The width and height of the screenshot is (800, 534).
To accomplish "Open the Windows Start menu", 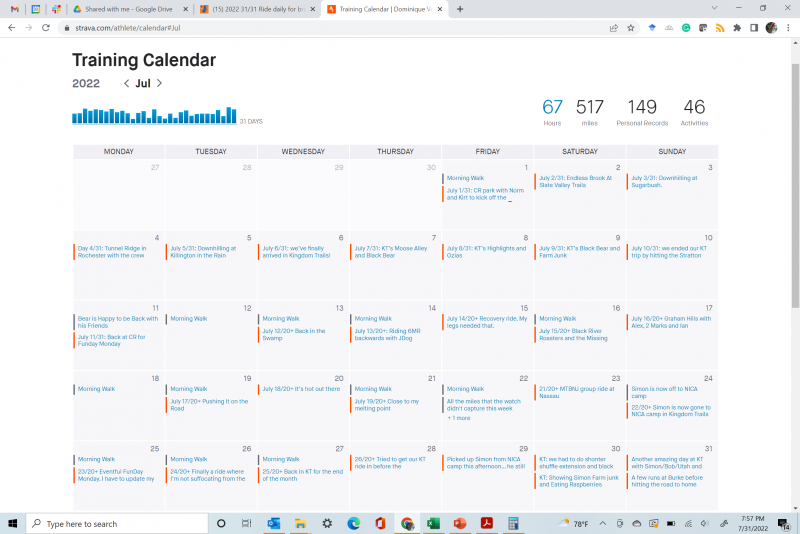I will pyautogui.click(x=12, y=523).
